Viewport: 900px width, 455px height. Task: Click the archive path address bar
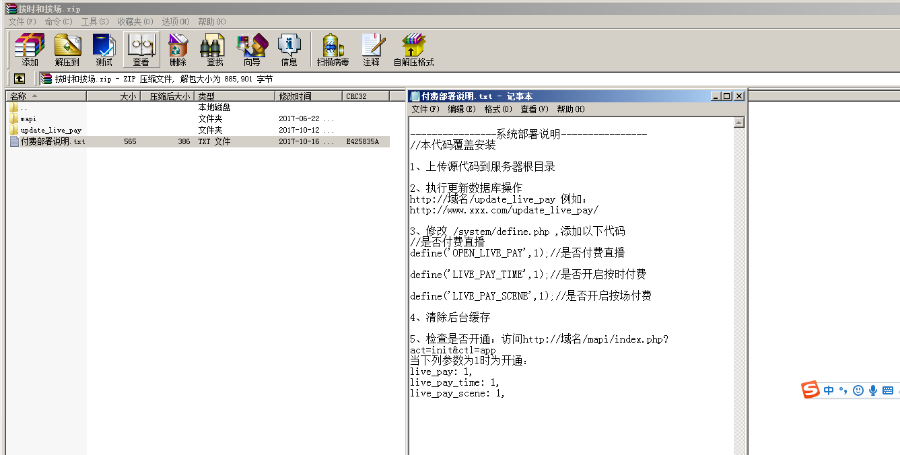coord(468,79)
